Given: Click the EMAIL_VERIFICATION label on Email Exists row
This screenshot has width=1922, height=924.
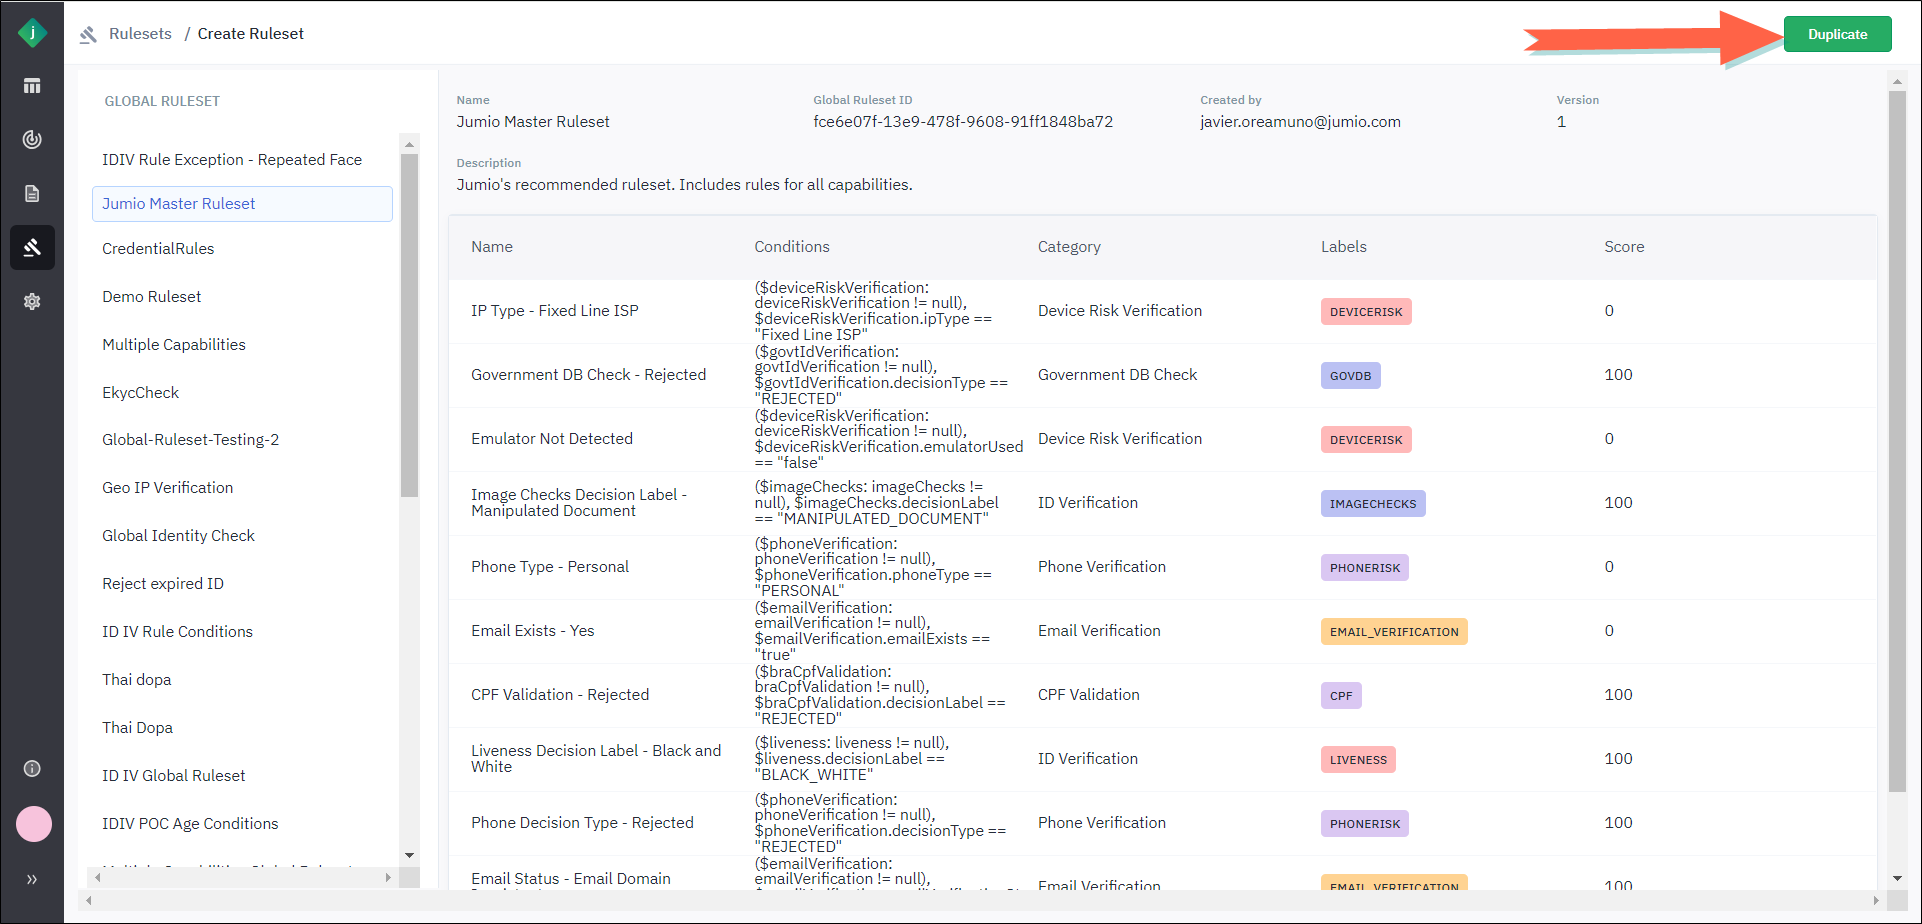Looking at the screenshot, I should 1393,632.
